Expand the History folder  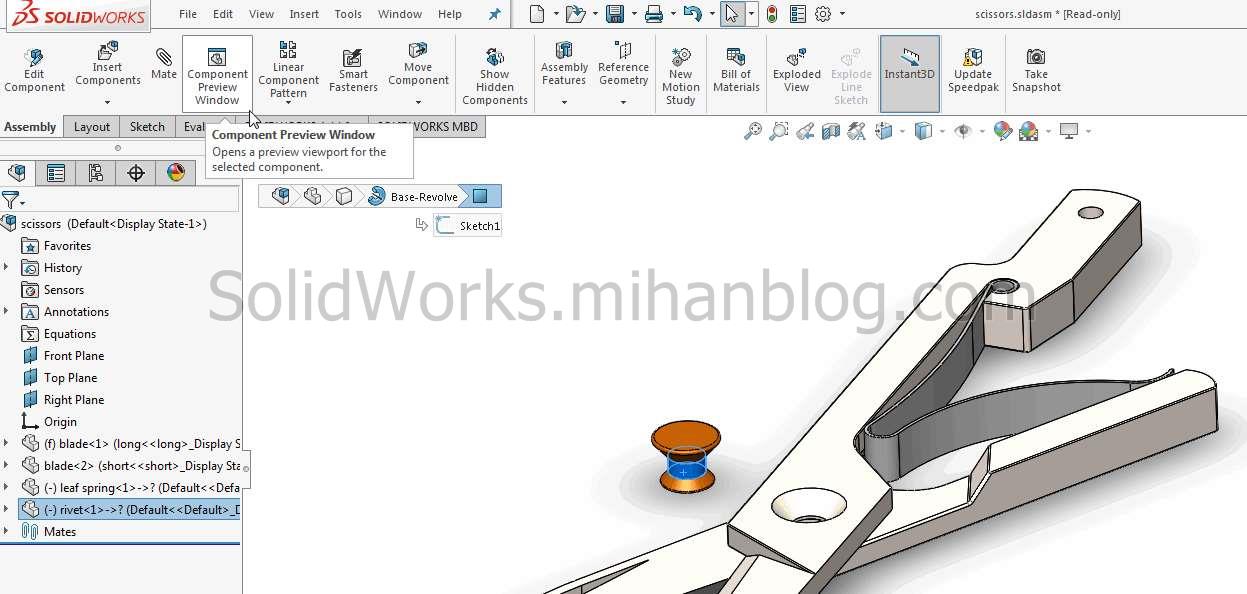[6, 268]
